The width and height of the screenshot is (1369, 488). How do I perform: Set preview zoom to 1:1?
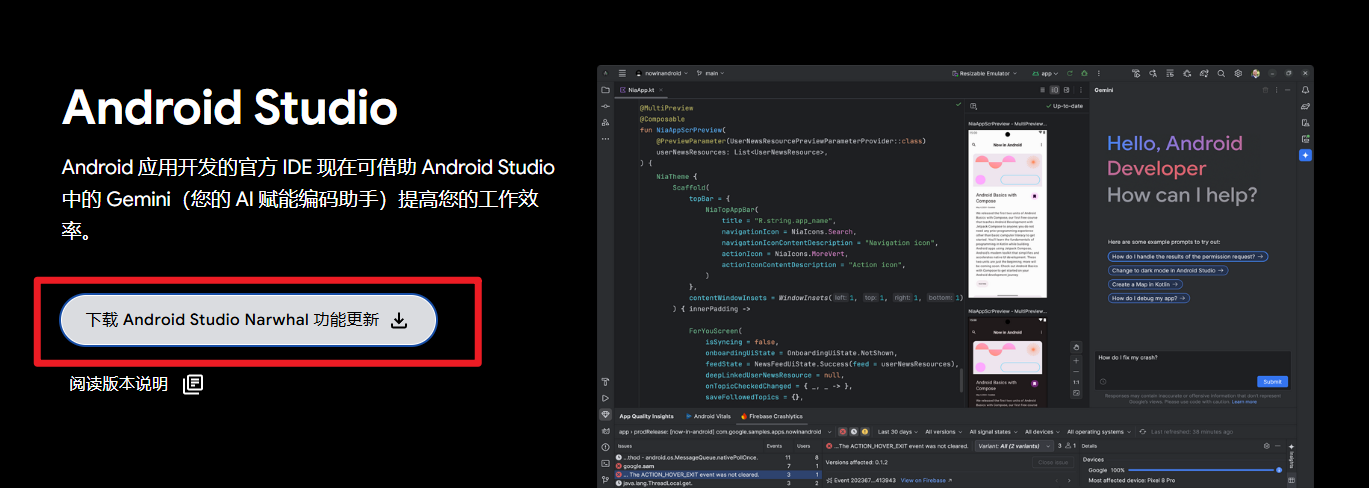click(1076, 382)
